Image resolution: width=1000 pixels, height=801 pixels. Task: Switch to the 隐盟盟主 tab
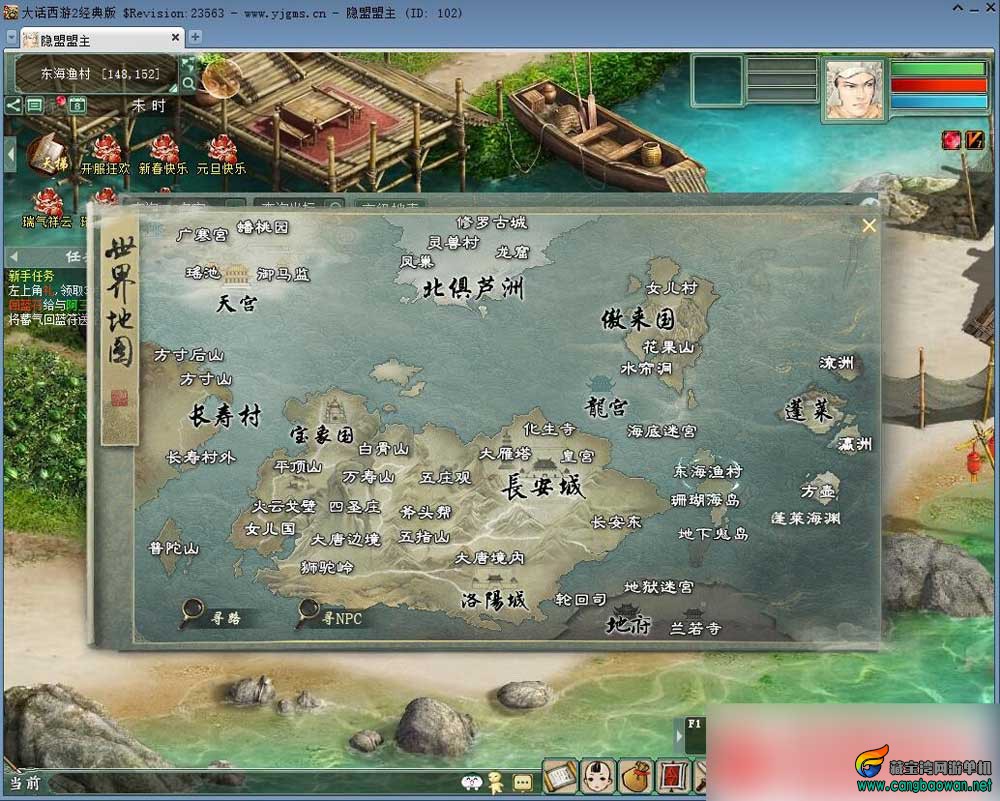(x=102, y=39)
